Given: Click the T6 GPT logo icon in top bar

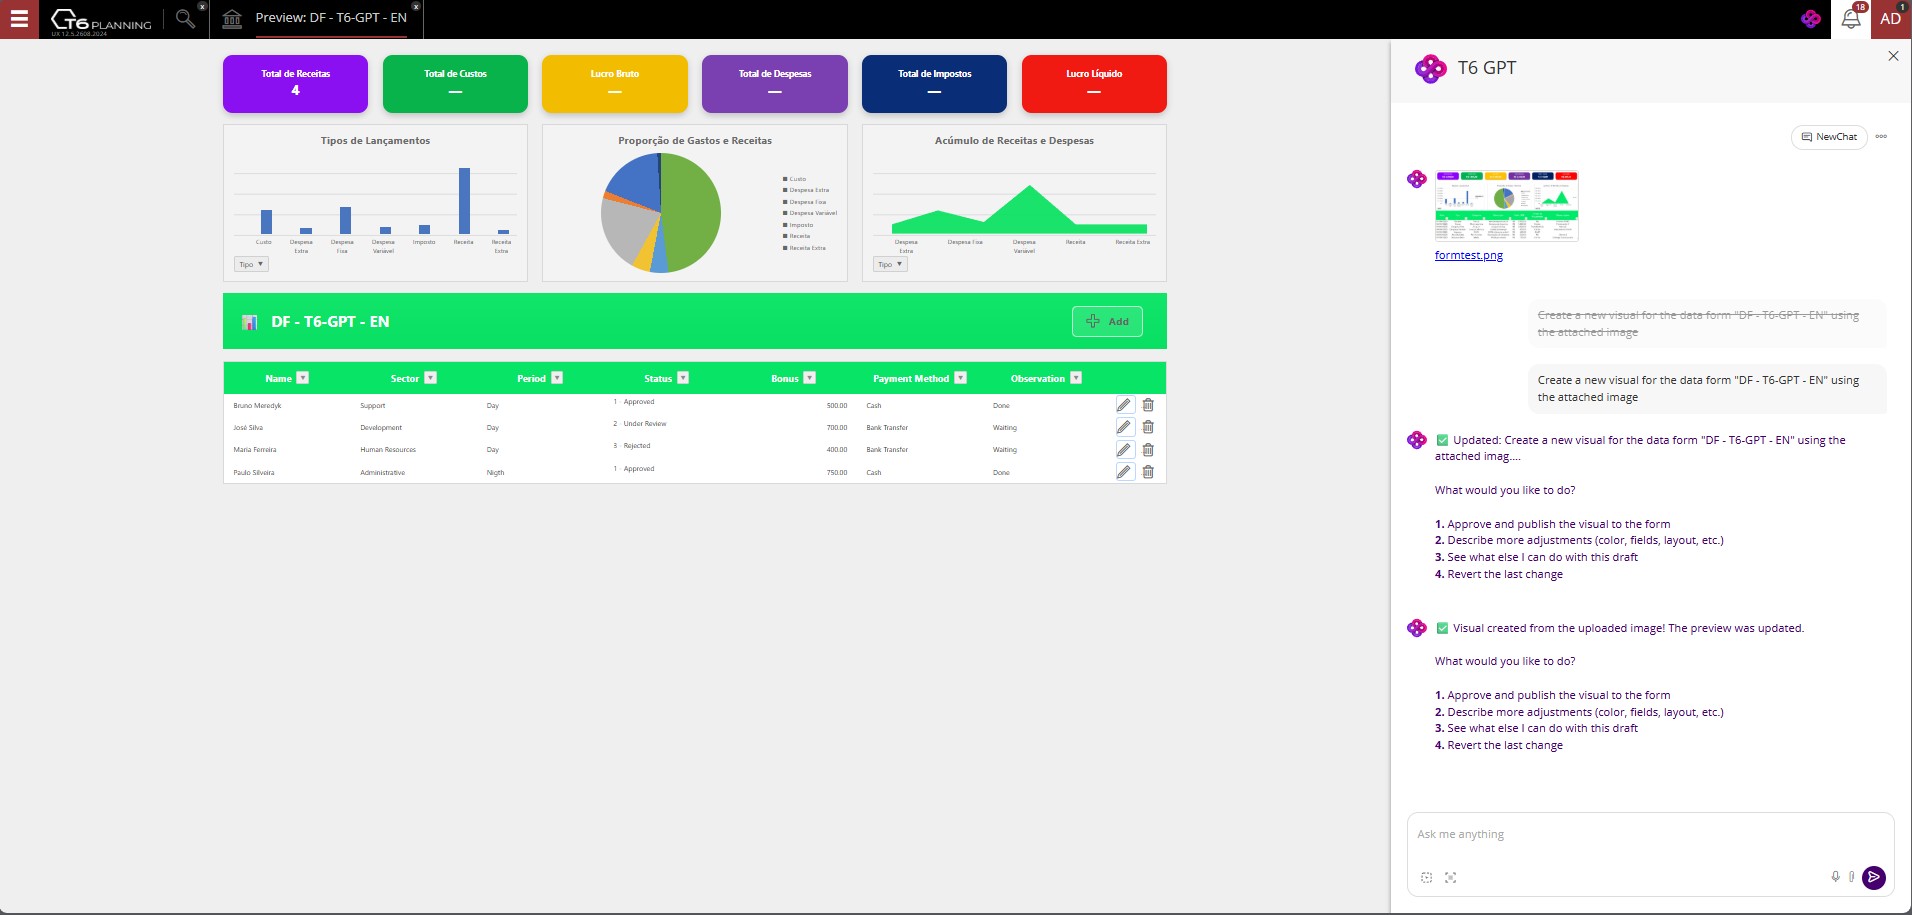Looking at the screenshot, I should tap(1811, 19).
